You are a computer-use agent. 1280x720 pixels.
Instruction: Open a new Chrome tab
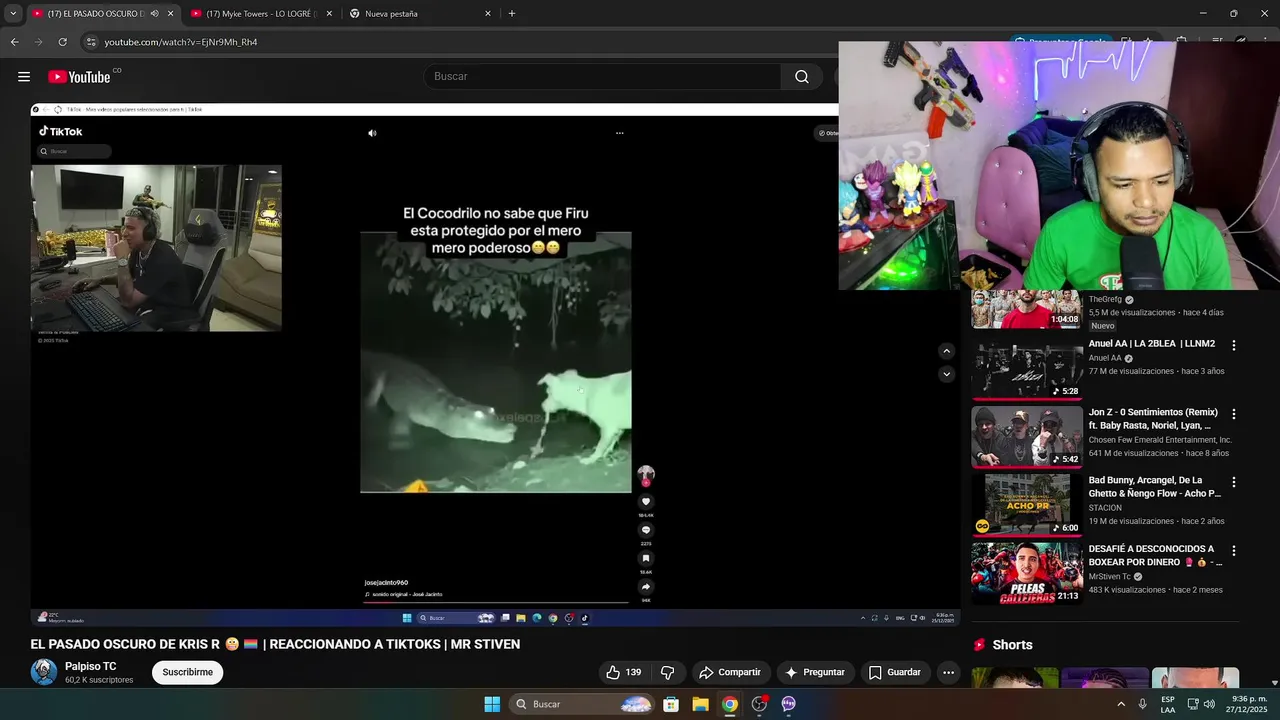pos(512,14)
